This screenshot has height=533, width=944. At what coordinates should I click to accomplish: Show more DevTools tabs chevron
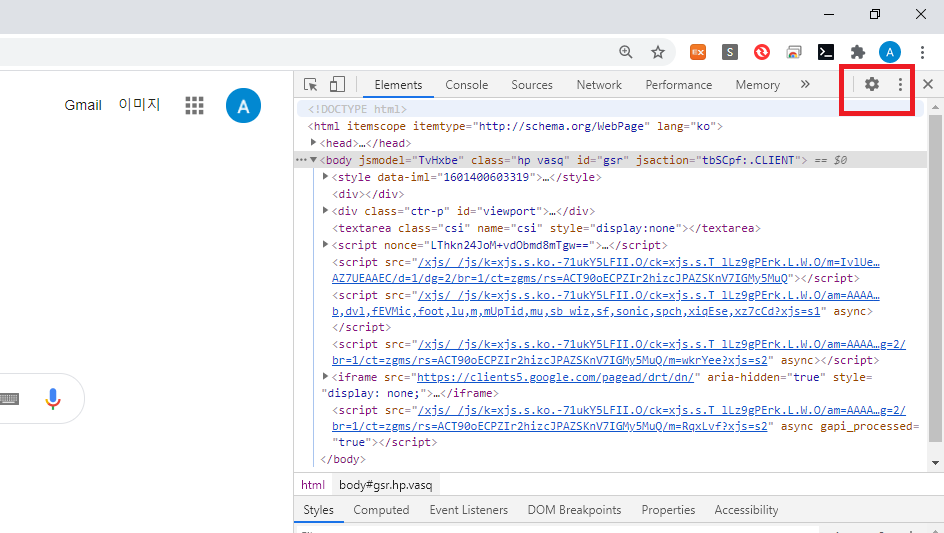805,84
